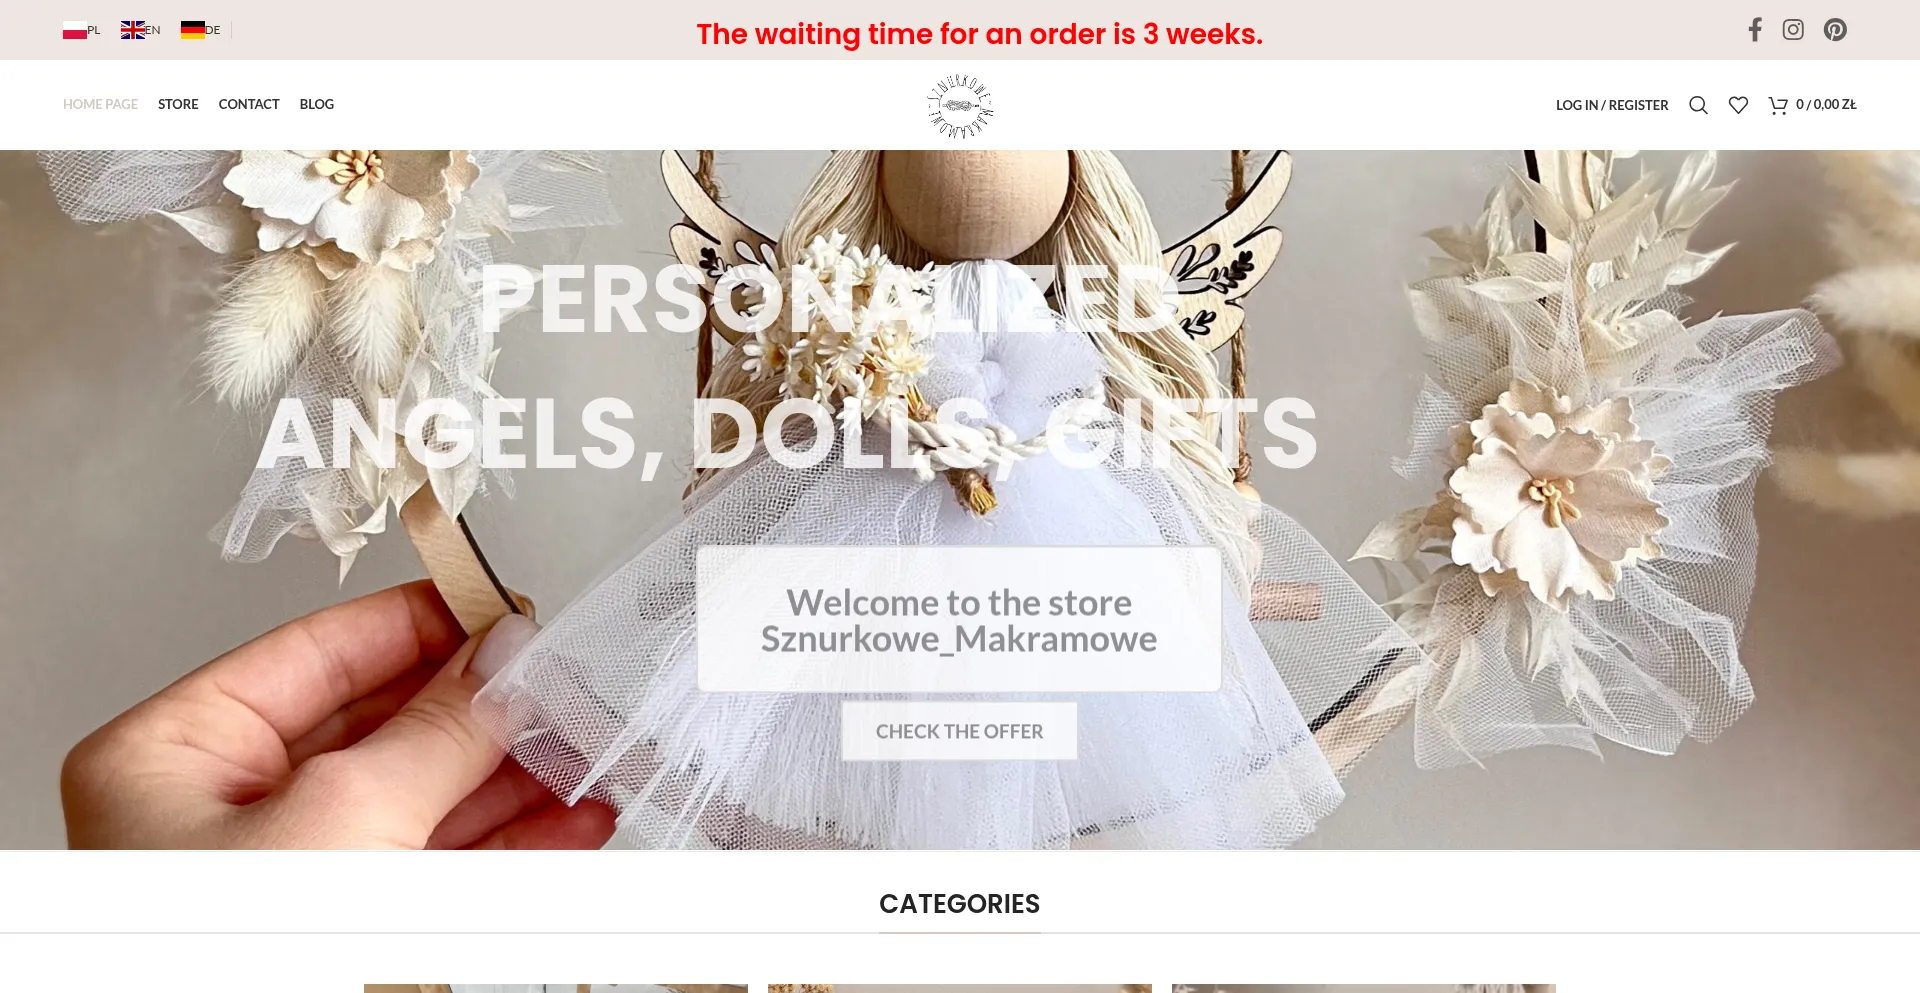The width and height of the screenshot is (1920, 993).
Task: Click the Sznurkowe Makramowe circular logo
Action: tap(960, 105)
